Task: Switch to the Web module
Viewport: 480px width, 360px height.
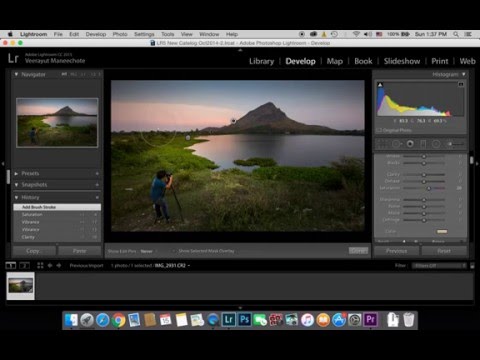Action: [467, 61]
